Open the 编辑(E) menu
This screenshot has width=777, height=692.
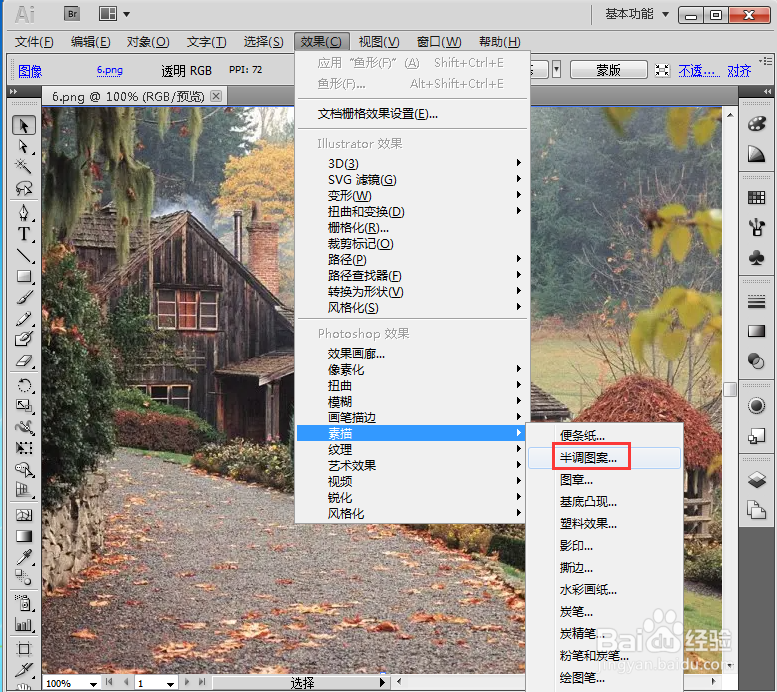pyautogui.click(x=90, y=42)
